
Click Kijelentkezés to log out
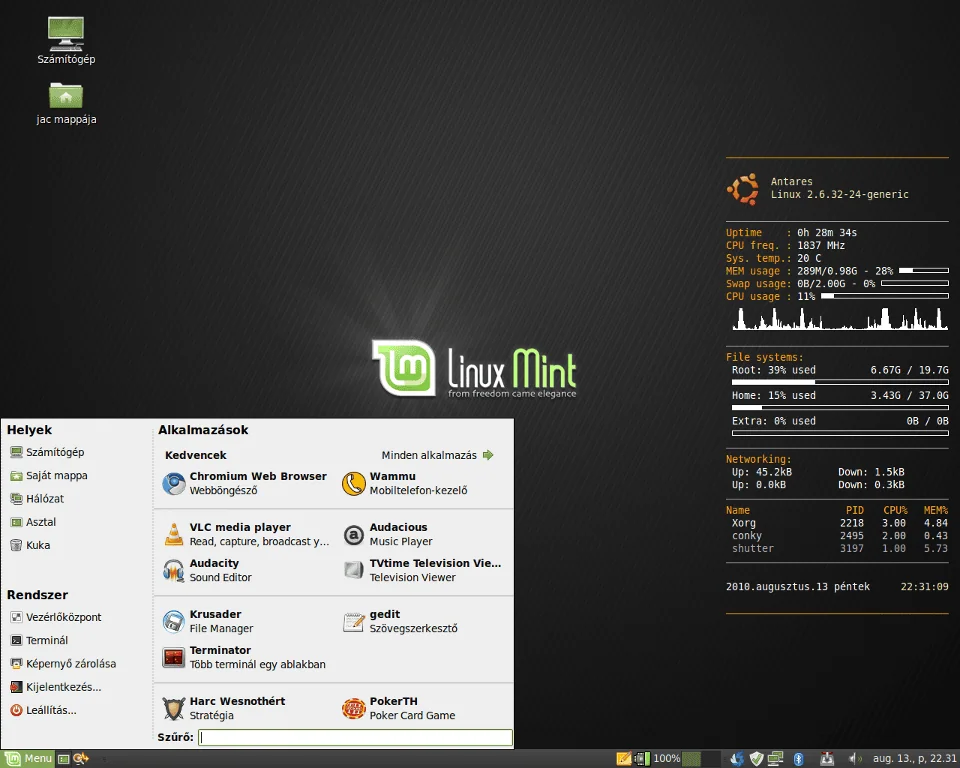click(60, 687)
